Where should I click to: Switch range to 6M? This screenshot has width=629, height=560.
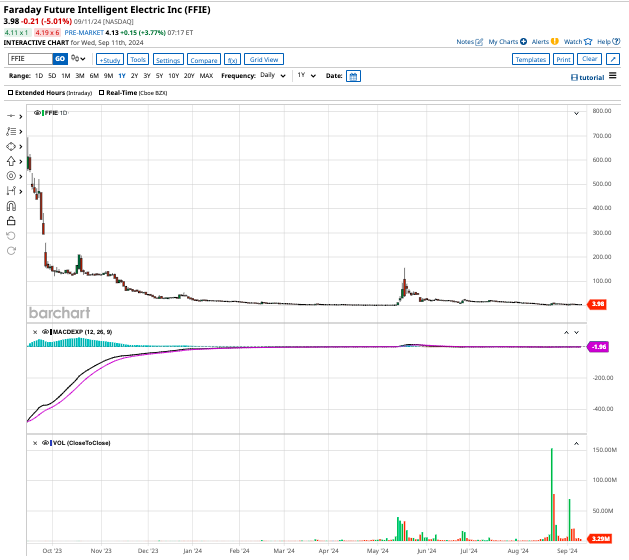[x=93, y=76]
